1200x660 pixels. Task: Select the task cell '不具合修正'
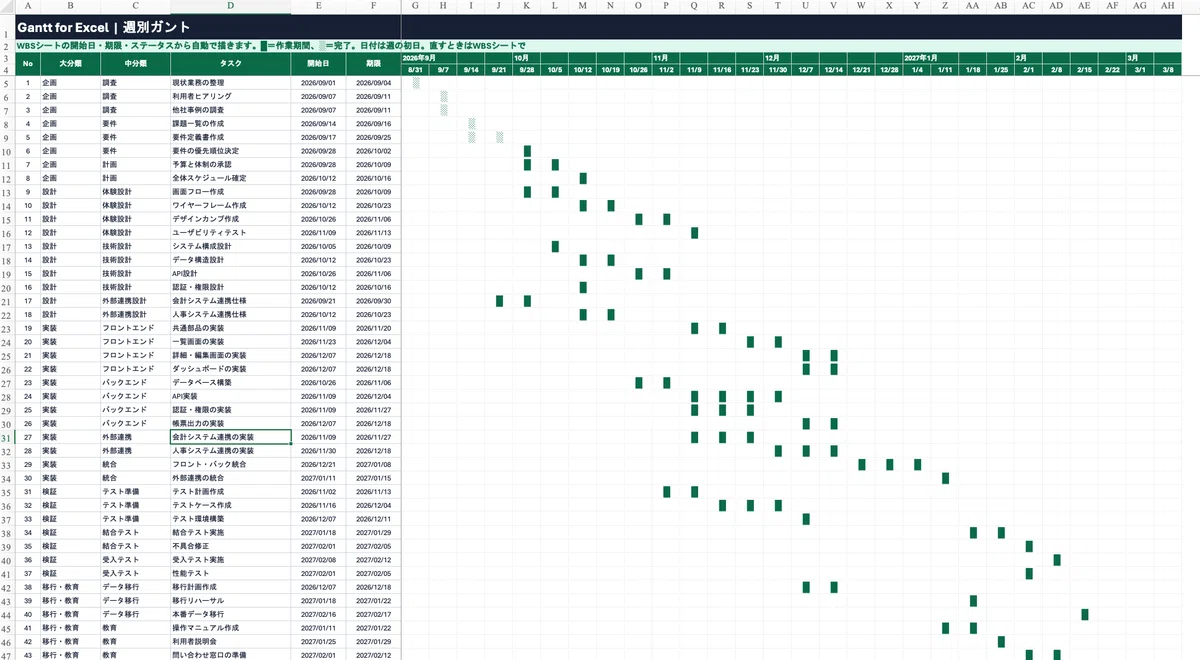point(231,546)
